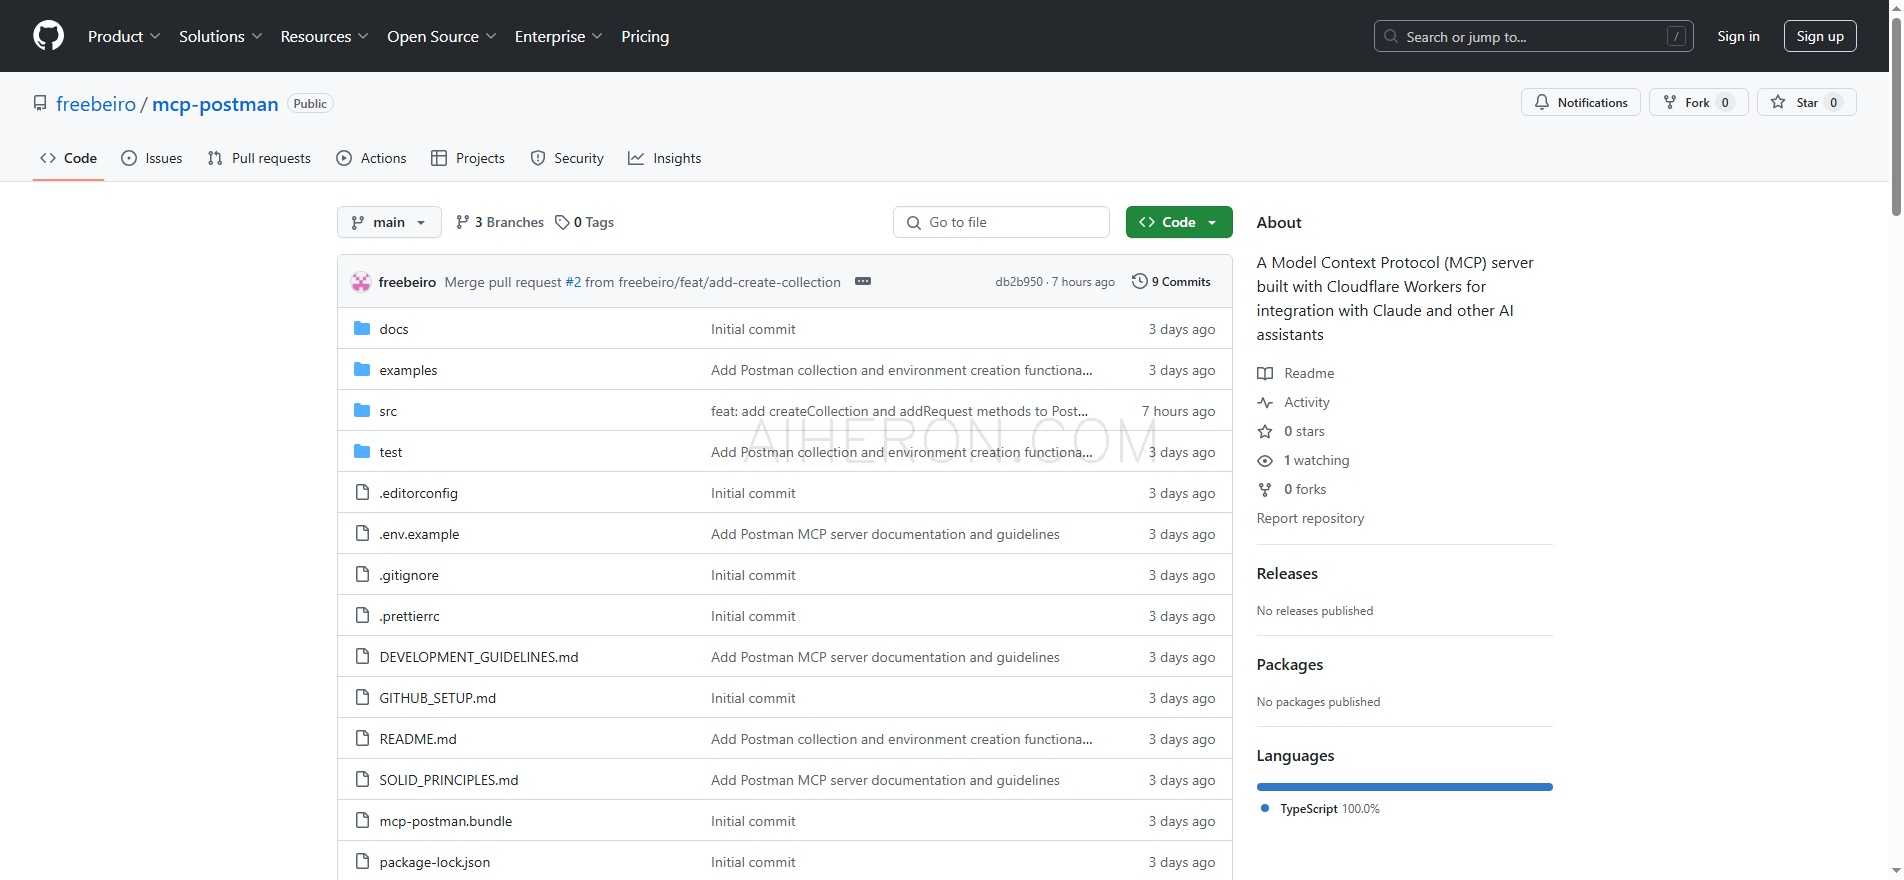The width and height of the screenshot is (1904, 880).
Task: Open the freebeiro user avatar
Action: click(361, 282)
